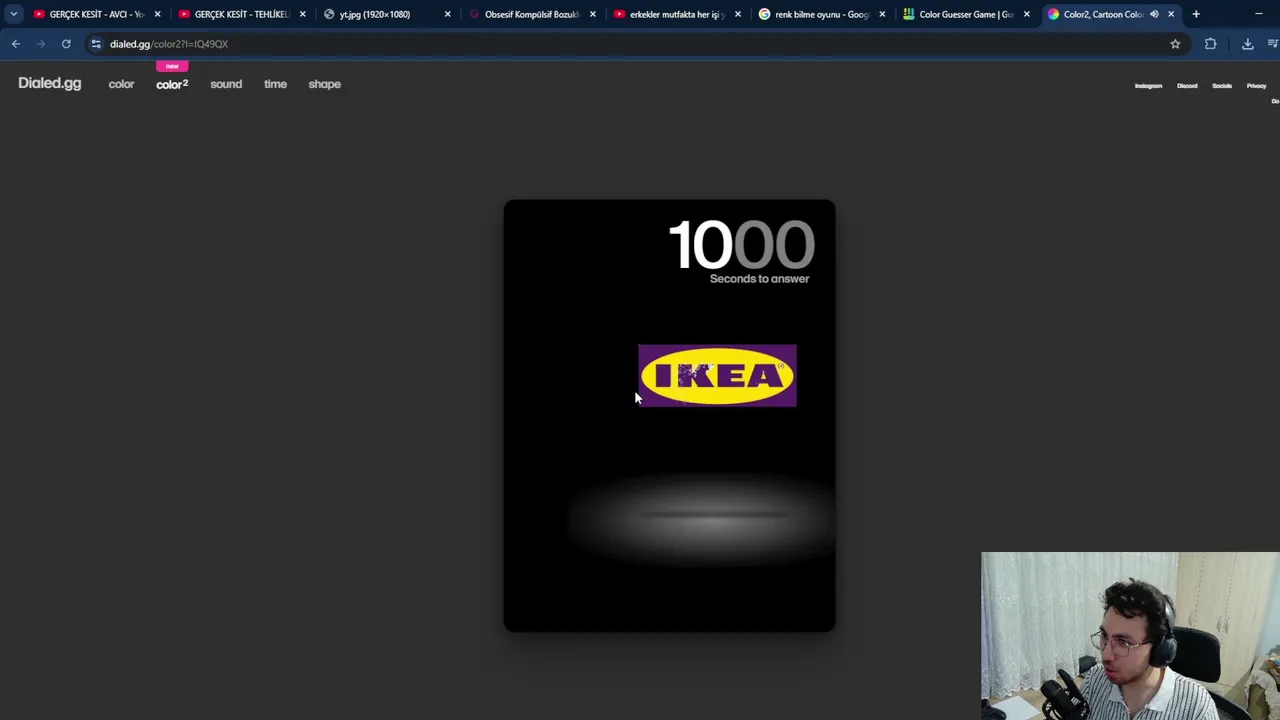
Task: Close the yt.jpg tab
Action: tap(447, 14)
